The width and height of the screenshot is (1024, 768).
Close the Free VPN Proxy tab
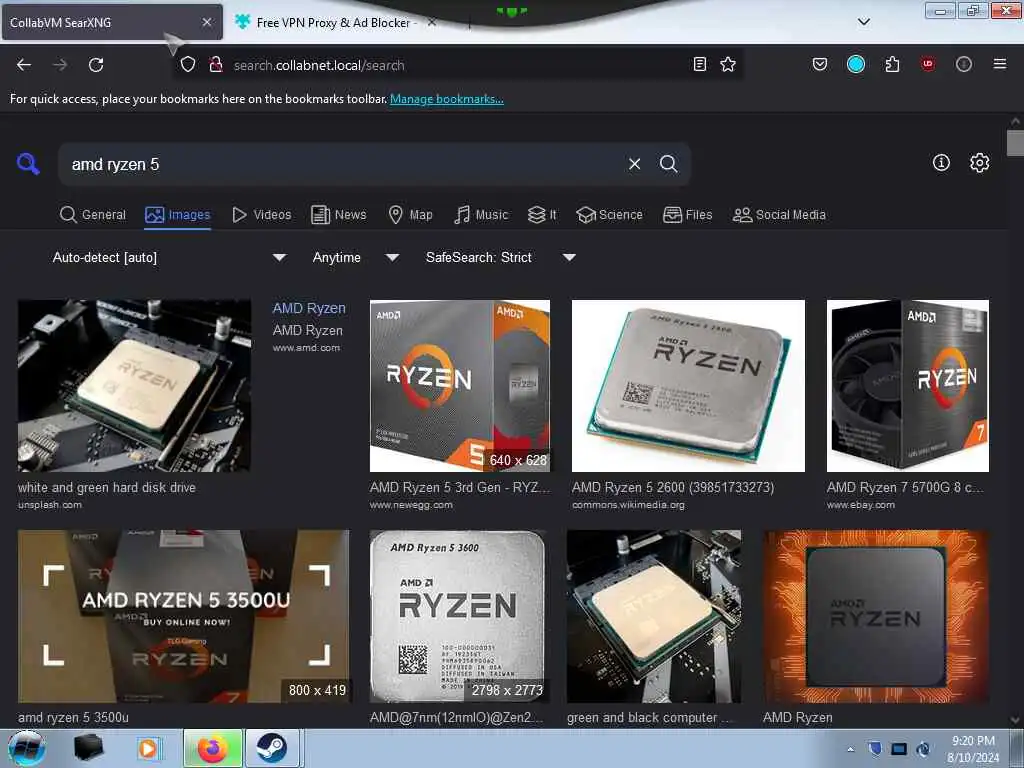point(432,22)
